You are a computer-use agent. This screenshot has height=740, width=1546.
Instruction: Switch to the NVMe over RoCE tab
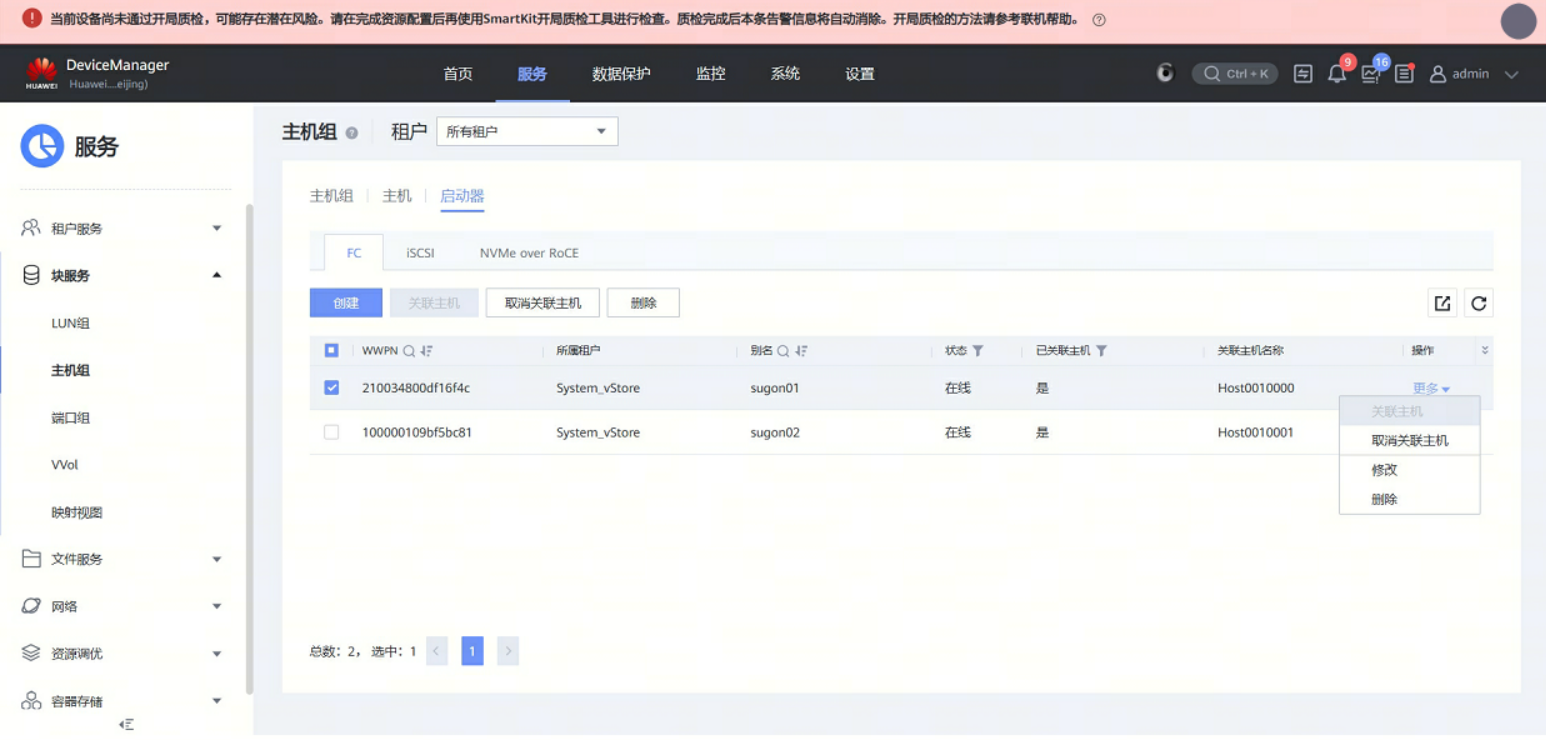[529, 253]
